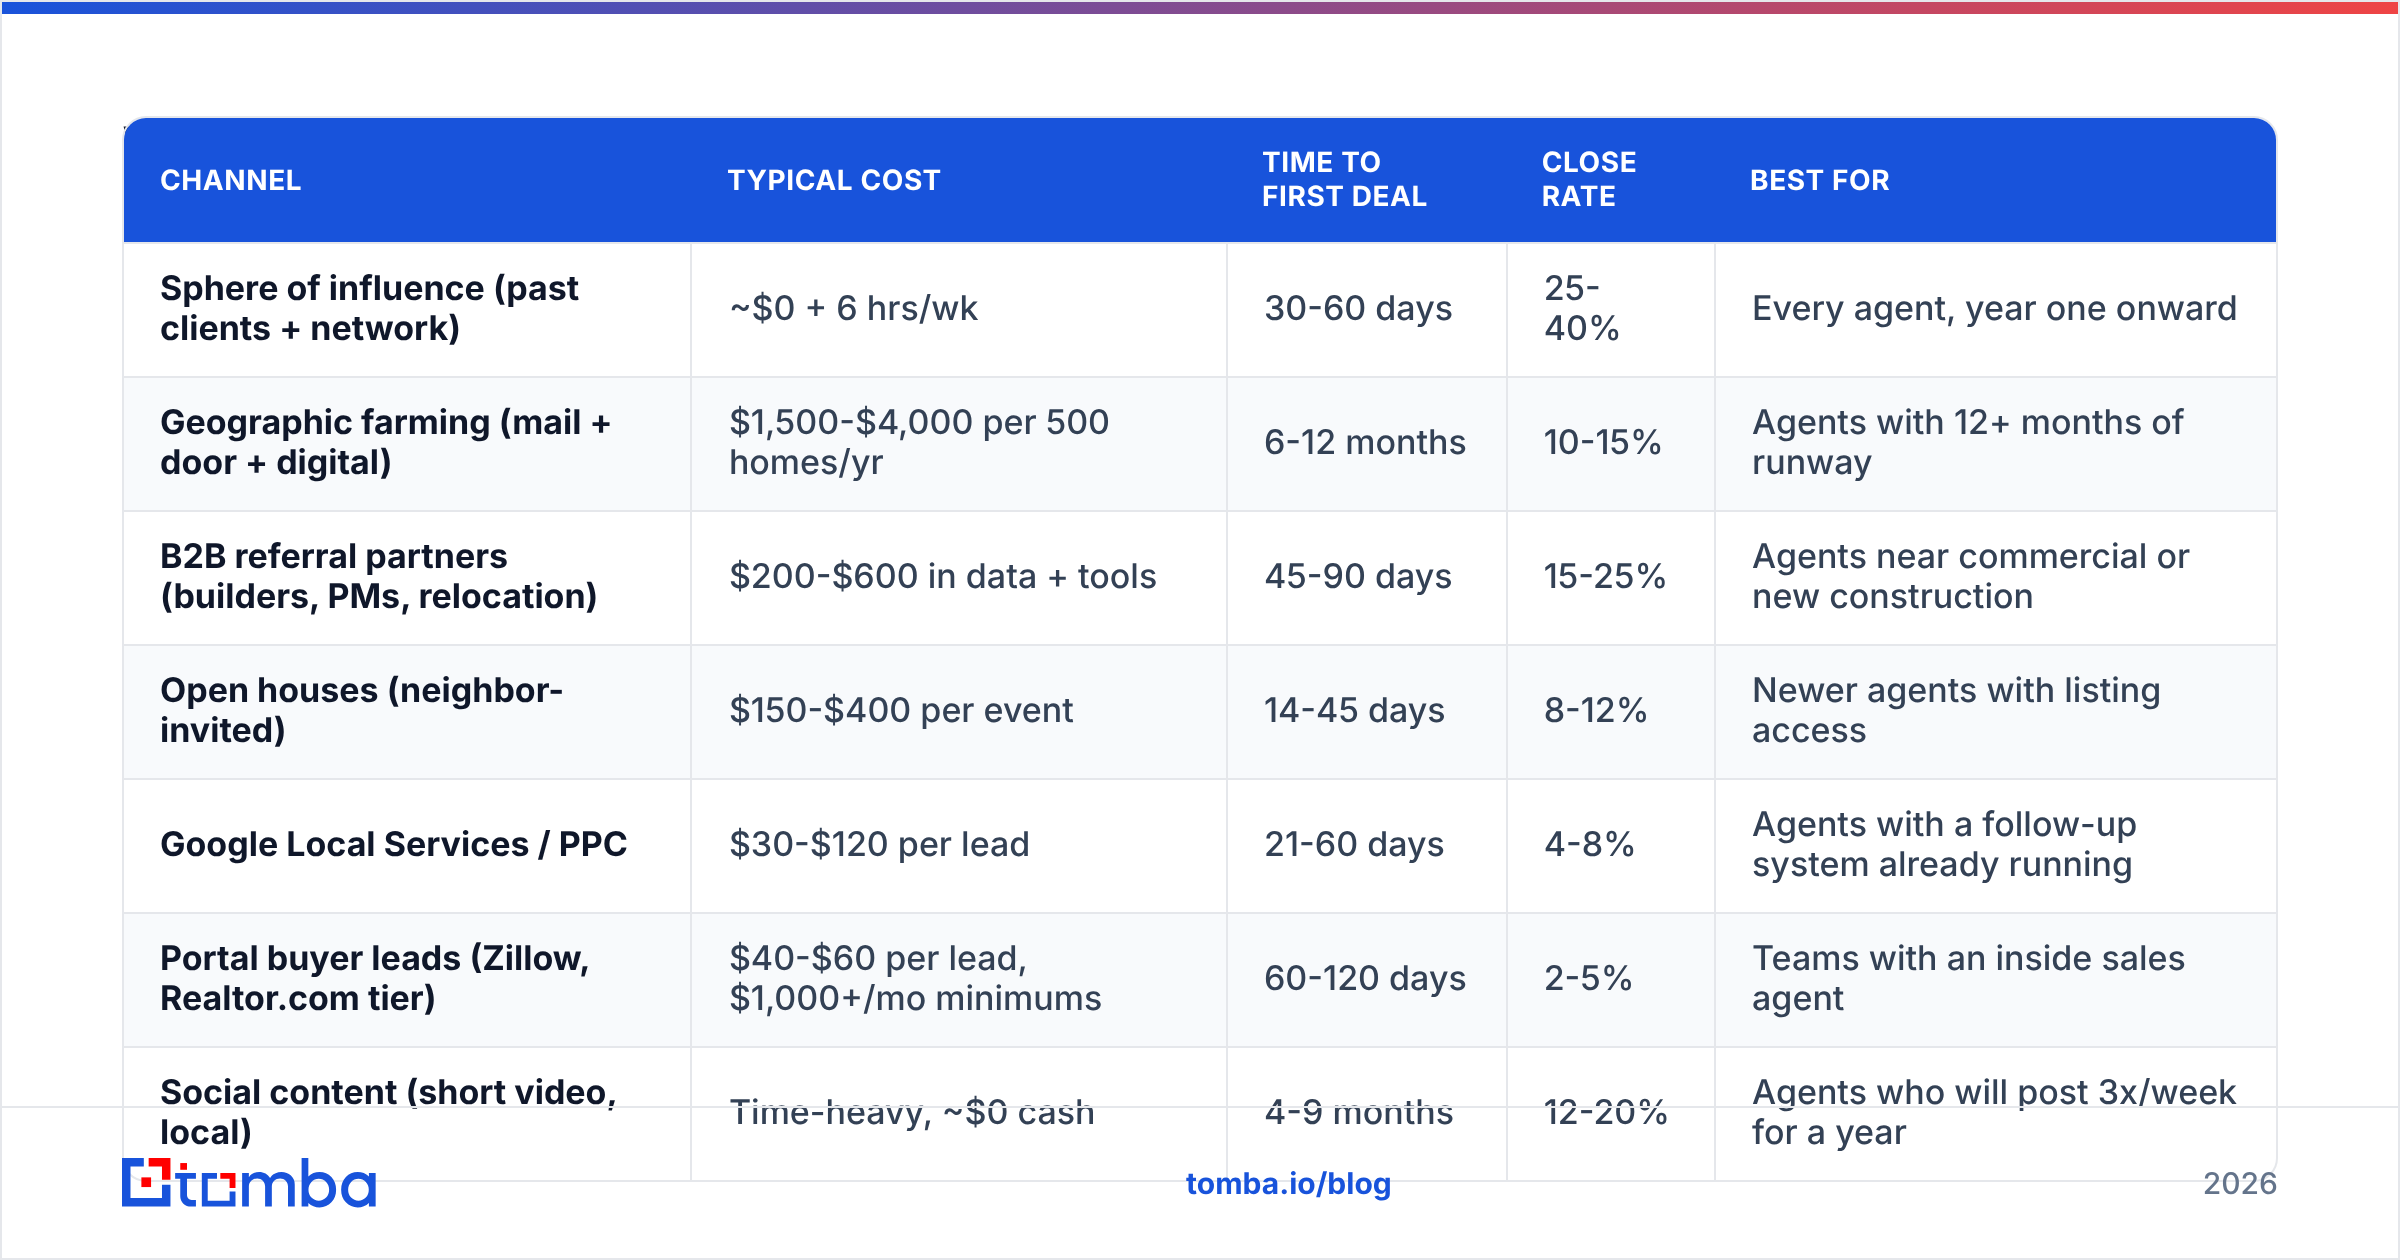Click the BEST FOR column header
This screenshot has width=2400, height=1260.
coord(1820,180)
